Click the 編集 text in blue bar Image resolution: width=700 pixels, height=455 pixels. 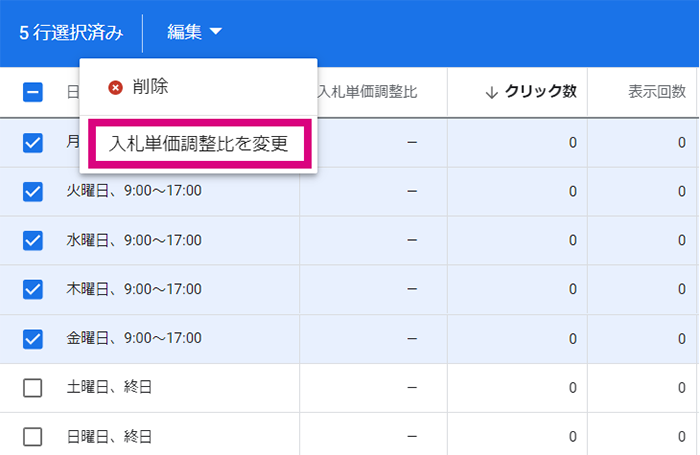(184, 32)
